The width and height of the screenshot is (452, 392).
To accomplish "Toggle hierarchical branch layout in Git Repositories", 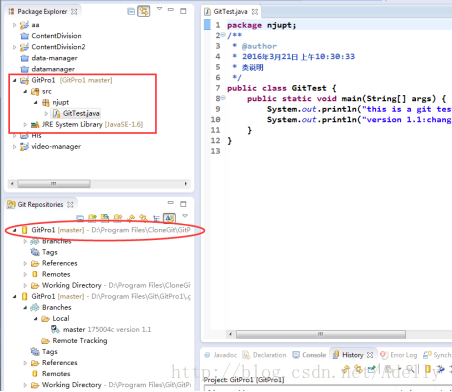I will 156,218.
